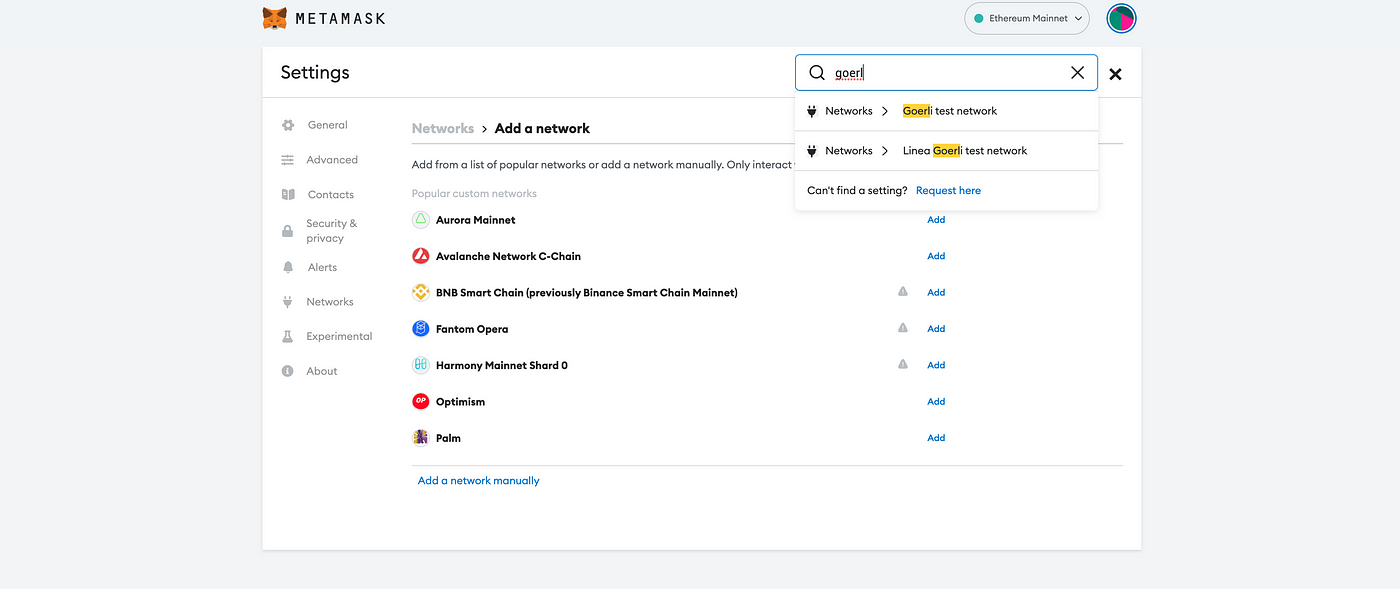Select the Optimism network label
The height and width of the screenshot is (589, 1400).
pos(460,402)
